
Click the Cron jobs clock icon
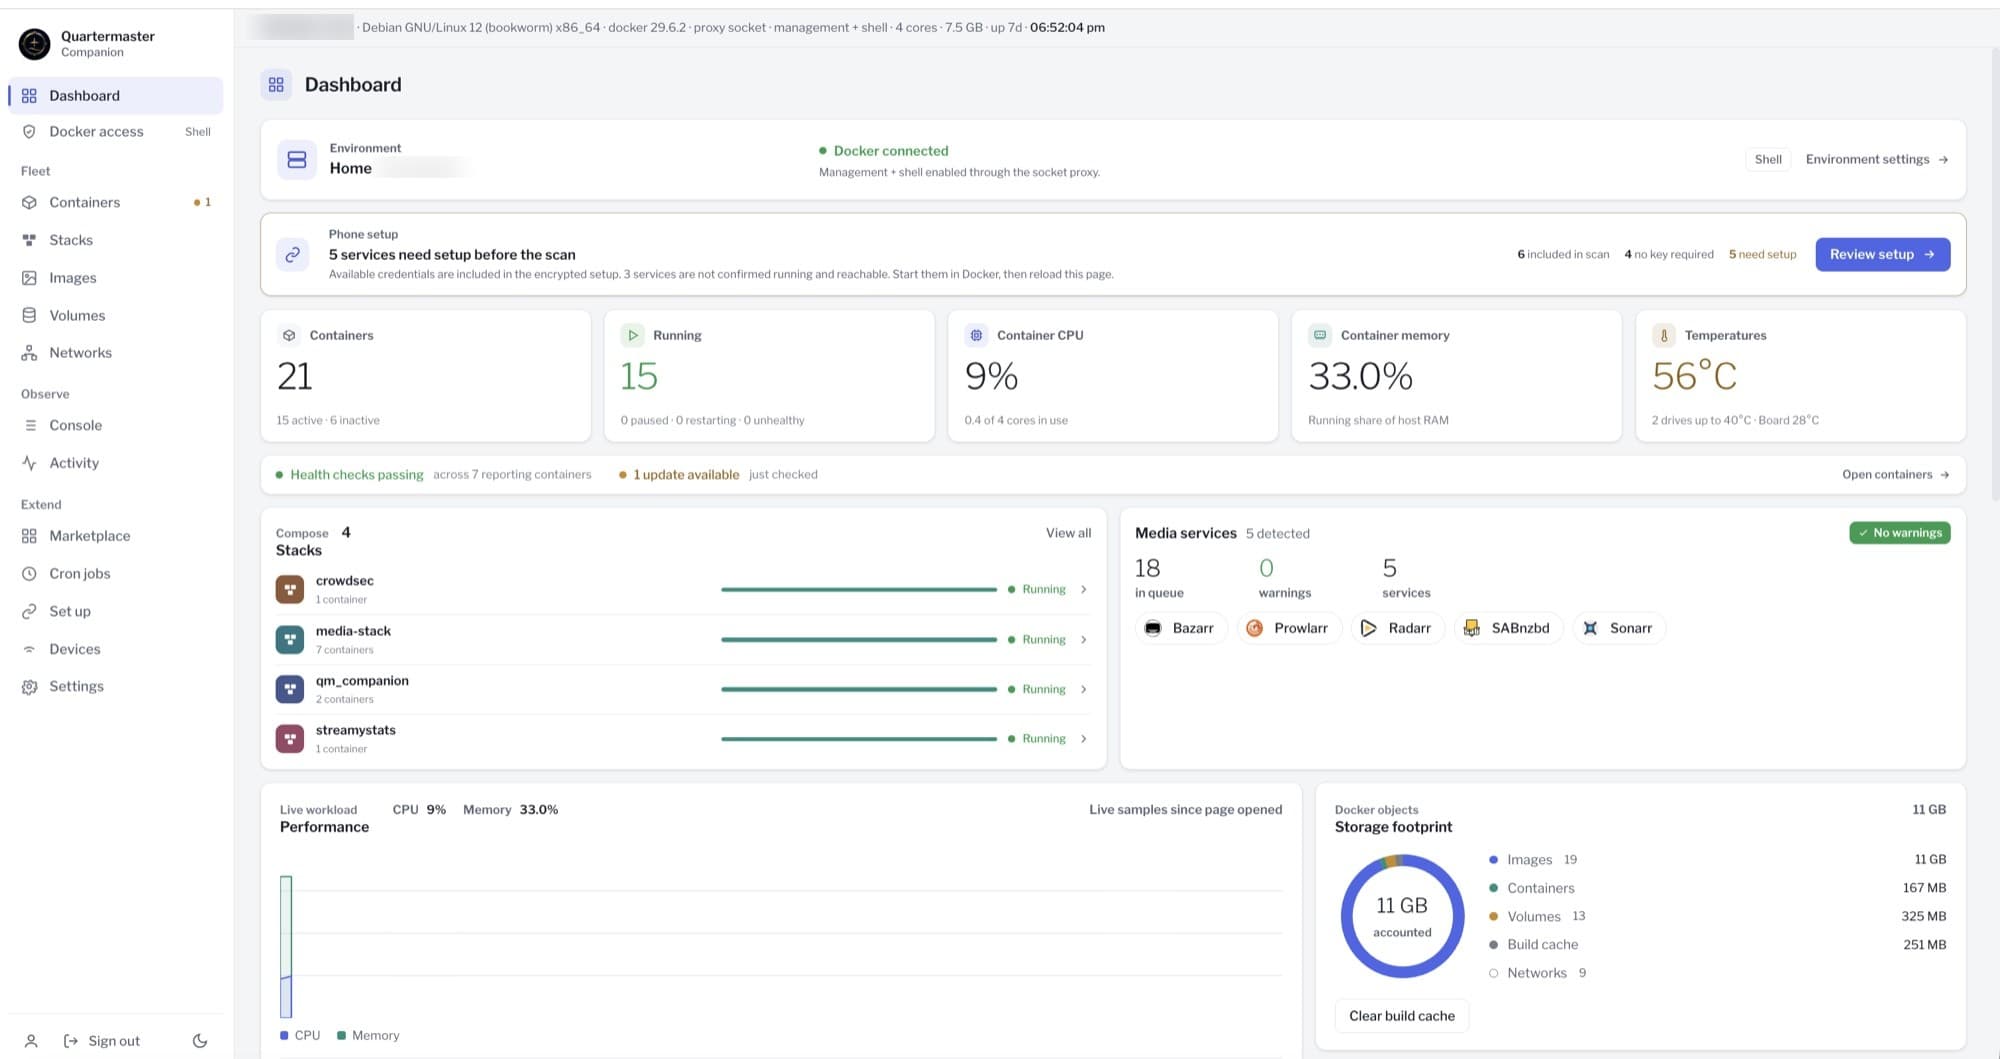point(29,574)
